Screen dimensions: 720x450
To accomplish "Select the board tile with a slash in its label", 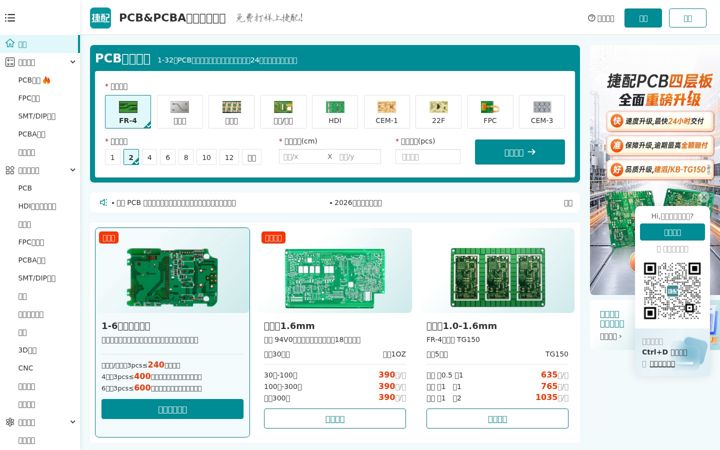I will (283, 112).
